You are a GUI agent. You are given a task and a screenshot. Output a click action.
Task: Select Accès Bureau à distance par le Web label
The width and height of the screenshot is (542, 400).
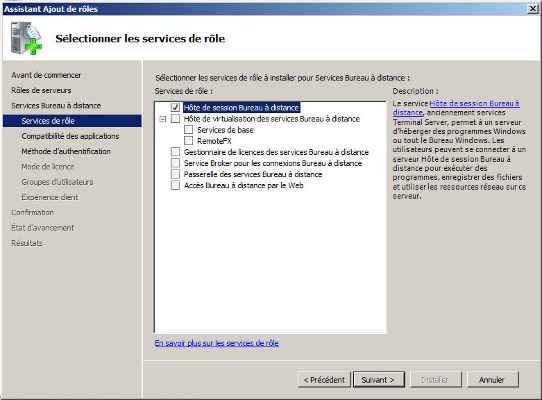[x=243, y=185]
